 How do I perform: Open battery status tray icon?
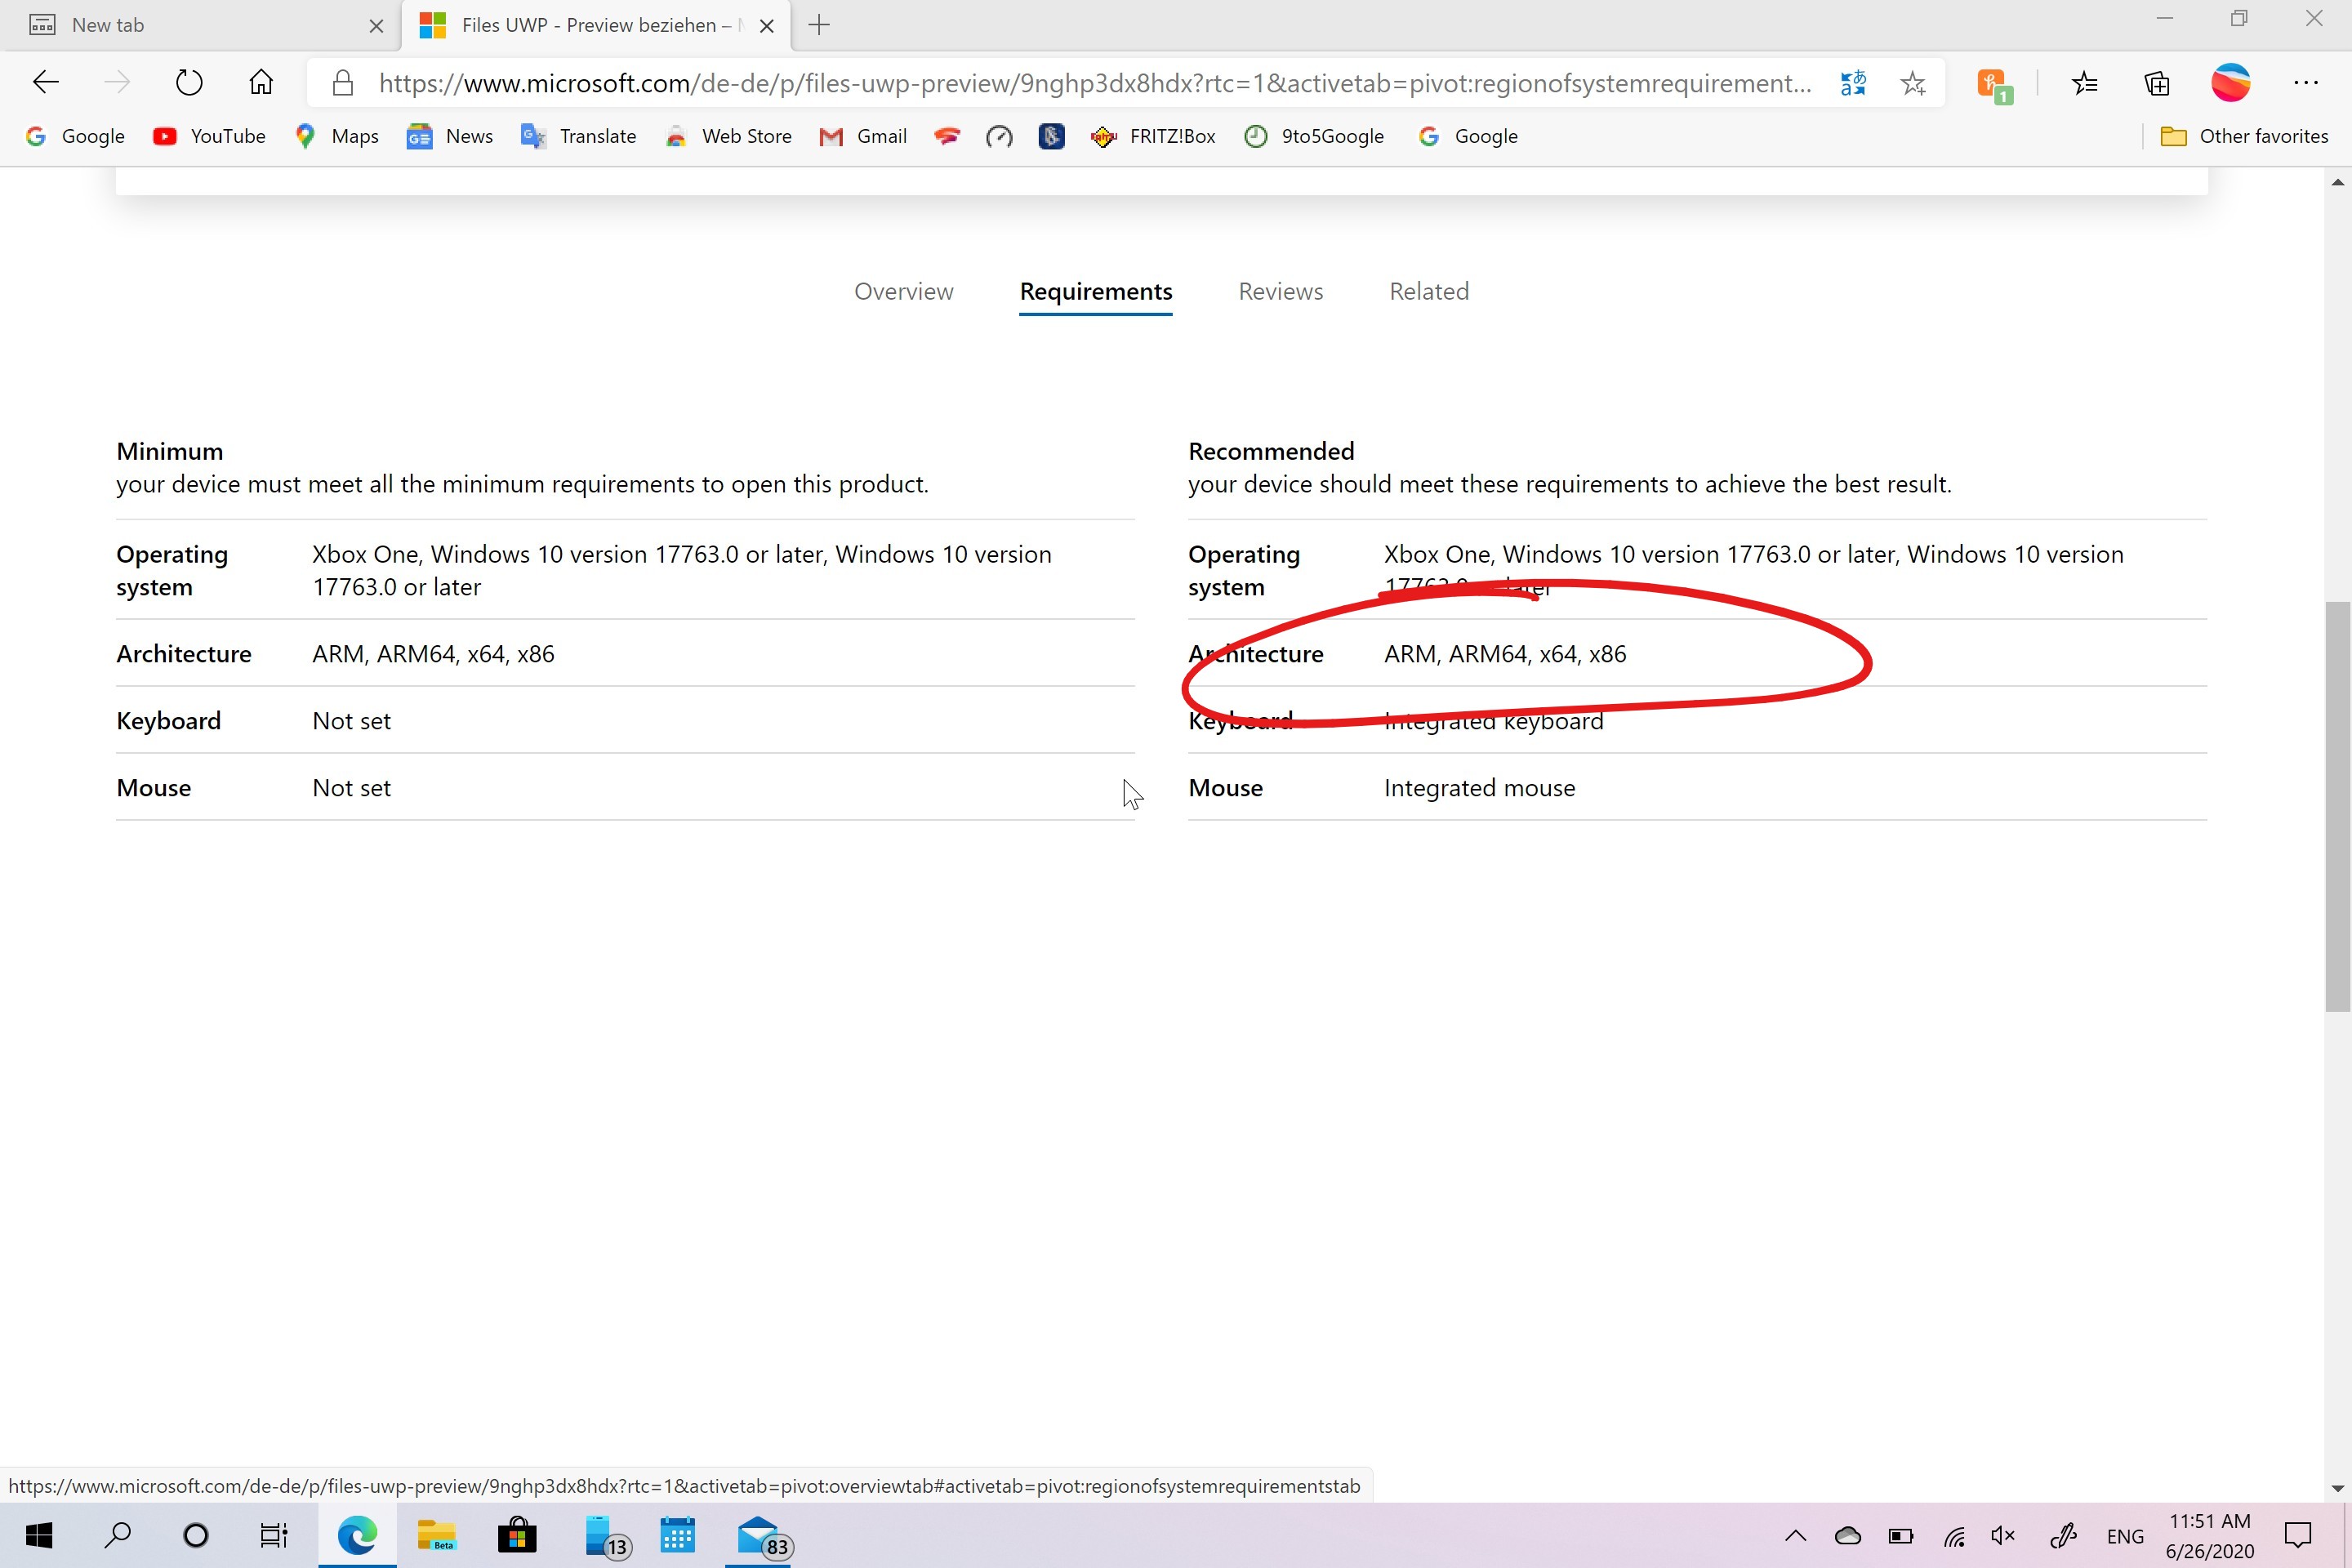click(x=1900, y=1536)
